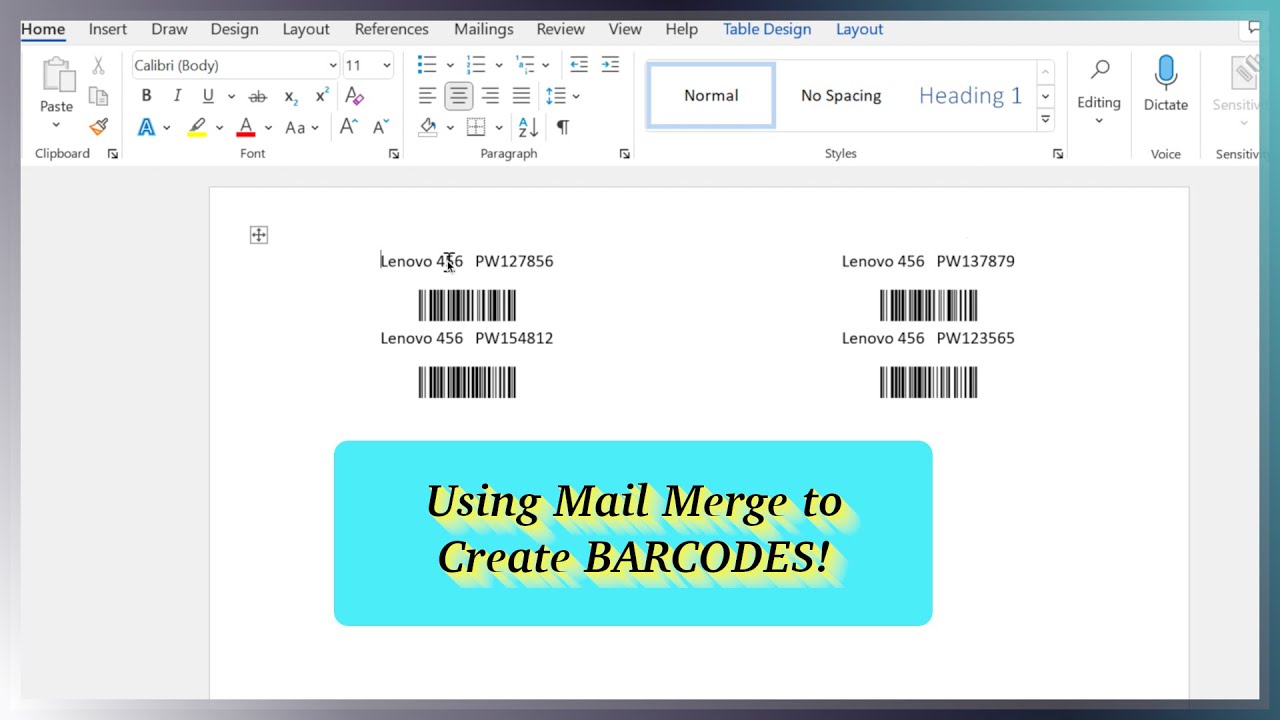Show paragraph marks pilcrow icon
The width and height of the screenshot is (1280, 720).
(x=563, y=127)
